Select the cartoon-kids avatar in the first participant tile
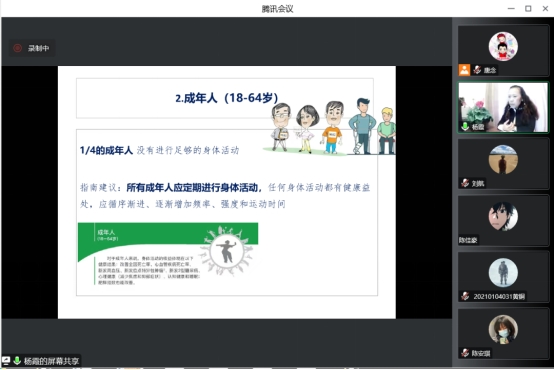The image size is (554, 370). click(503, 46)
